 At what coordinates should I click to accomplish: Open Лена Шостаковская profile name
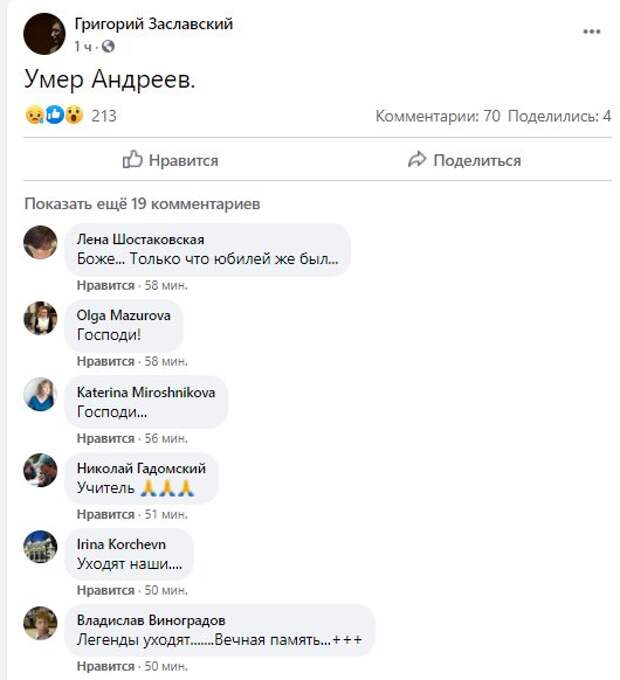pos(140,239)
